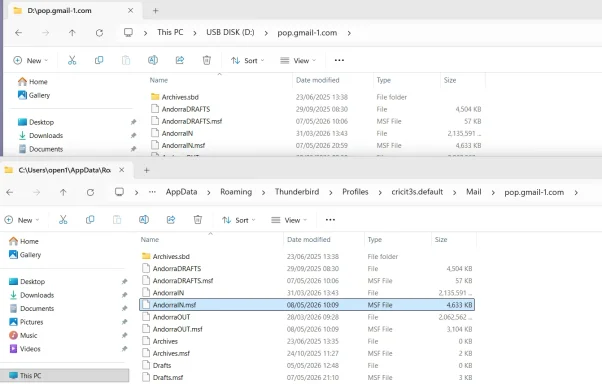
Task: Click Thunderbird breadcrumb in lower window
Action: pos(297,192)
